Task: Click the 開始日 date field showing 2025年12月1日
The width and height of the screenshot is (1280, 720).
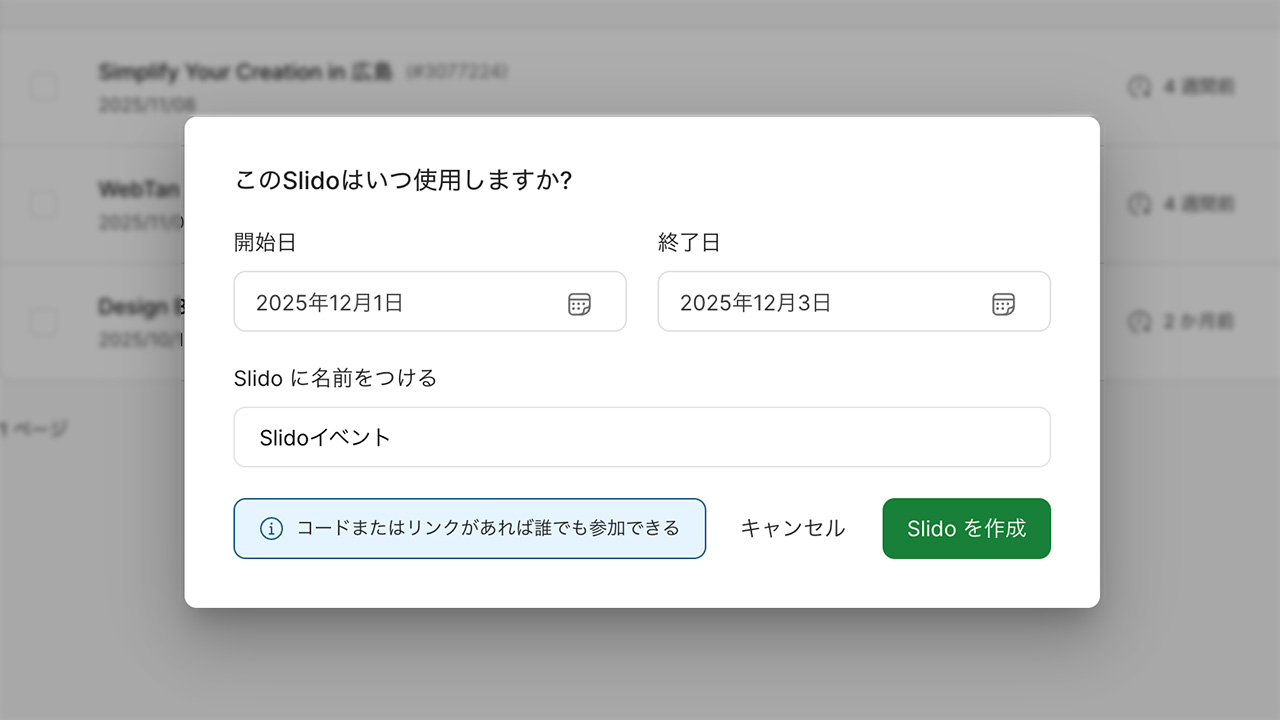Action: tap(400, 302)
